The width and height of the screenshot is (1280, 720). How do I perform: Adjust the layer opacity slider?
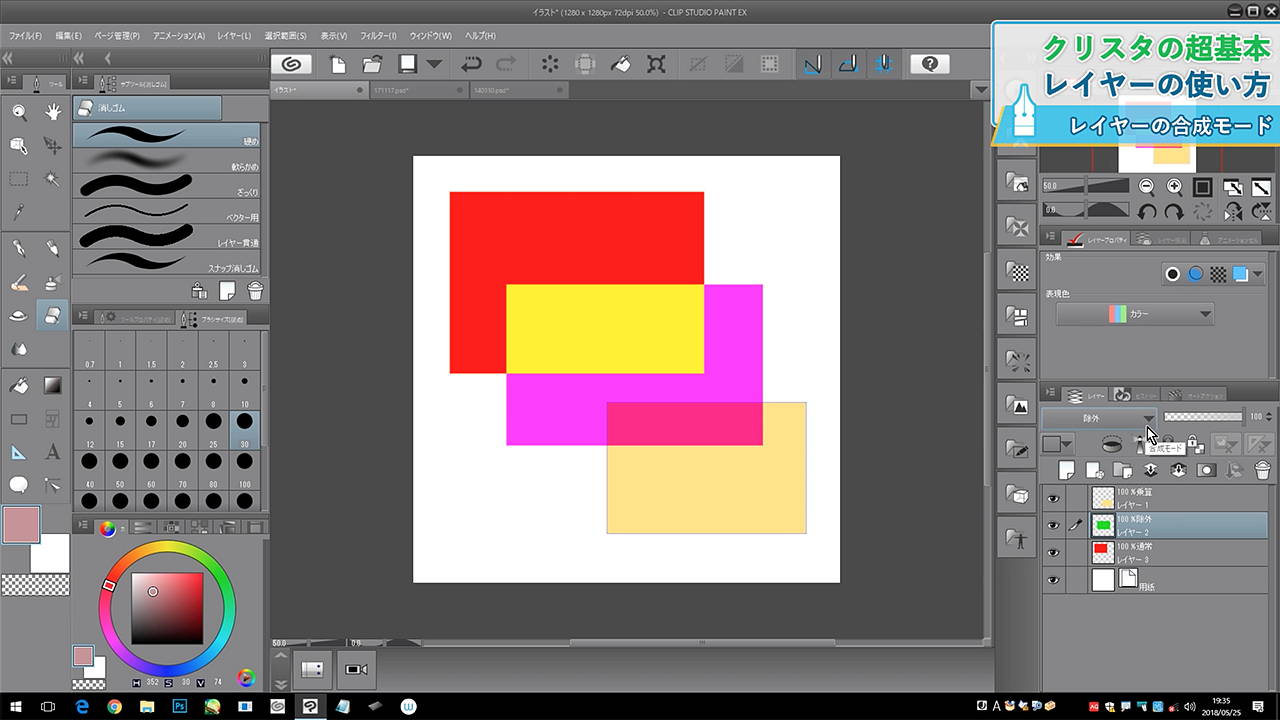point(1202,417)
